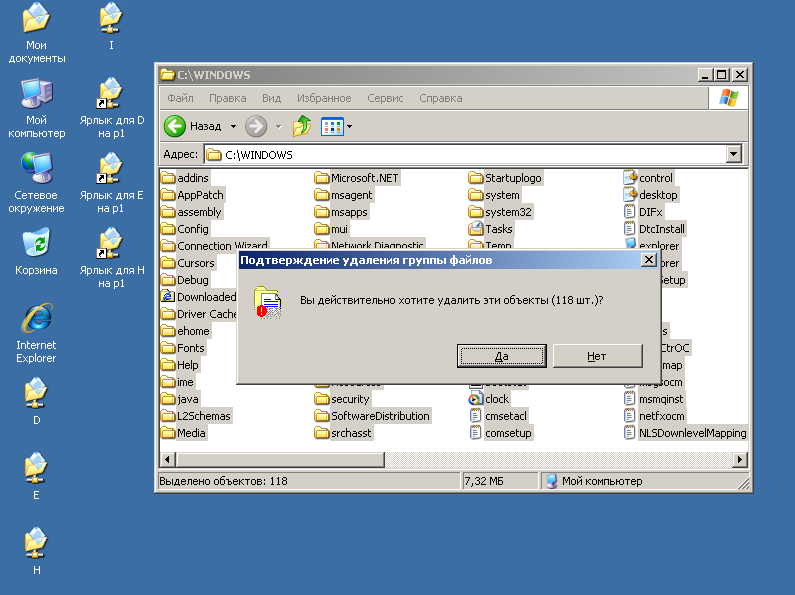Select the Ярлык для D на p1 shortcut
Image resolution: width=795 pixels, height=595 pixels.
(x=111, y=95)
